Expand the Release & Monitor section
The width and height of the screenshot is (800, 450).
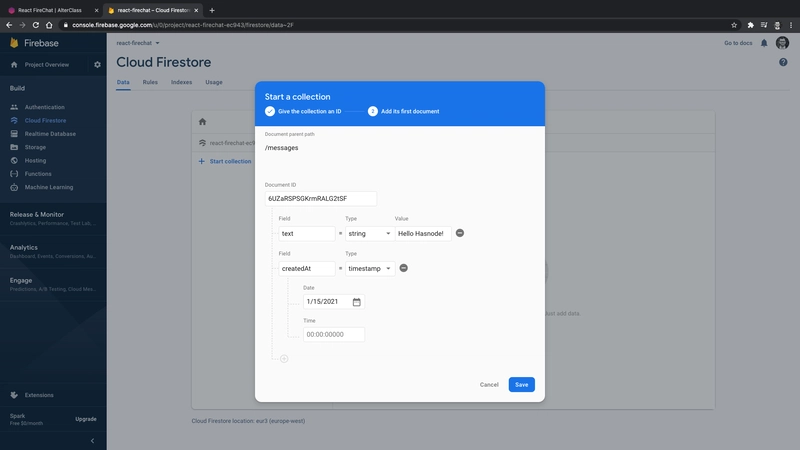(53, 218)
